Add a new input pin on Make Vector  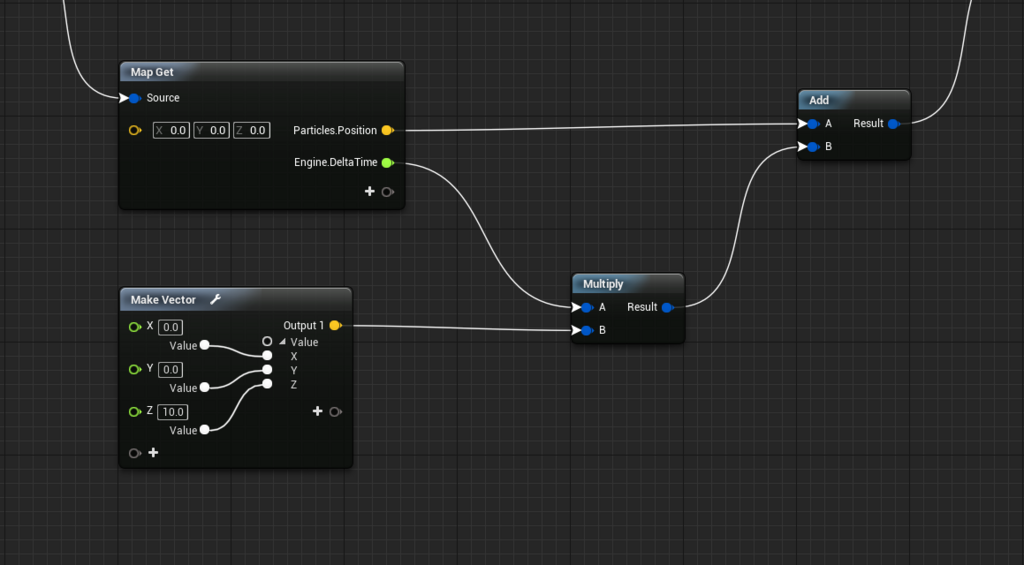pyautogui.click(x=153, y=453)
